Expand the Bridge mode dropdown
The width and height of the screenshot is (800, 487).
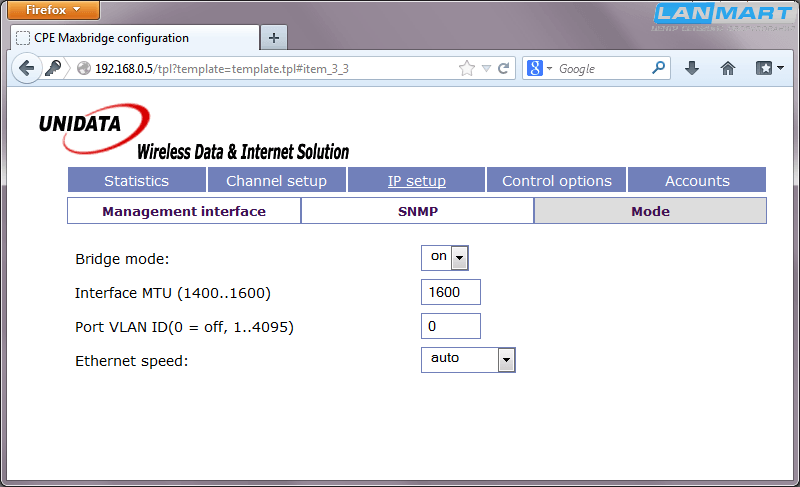click(x=459, y=258)
